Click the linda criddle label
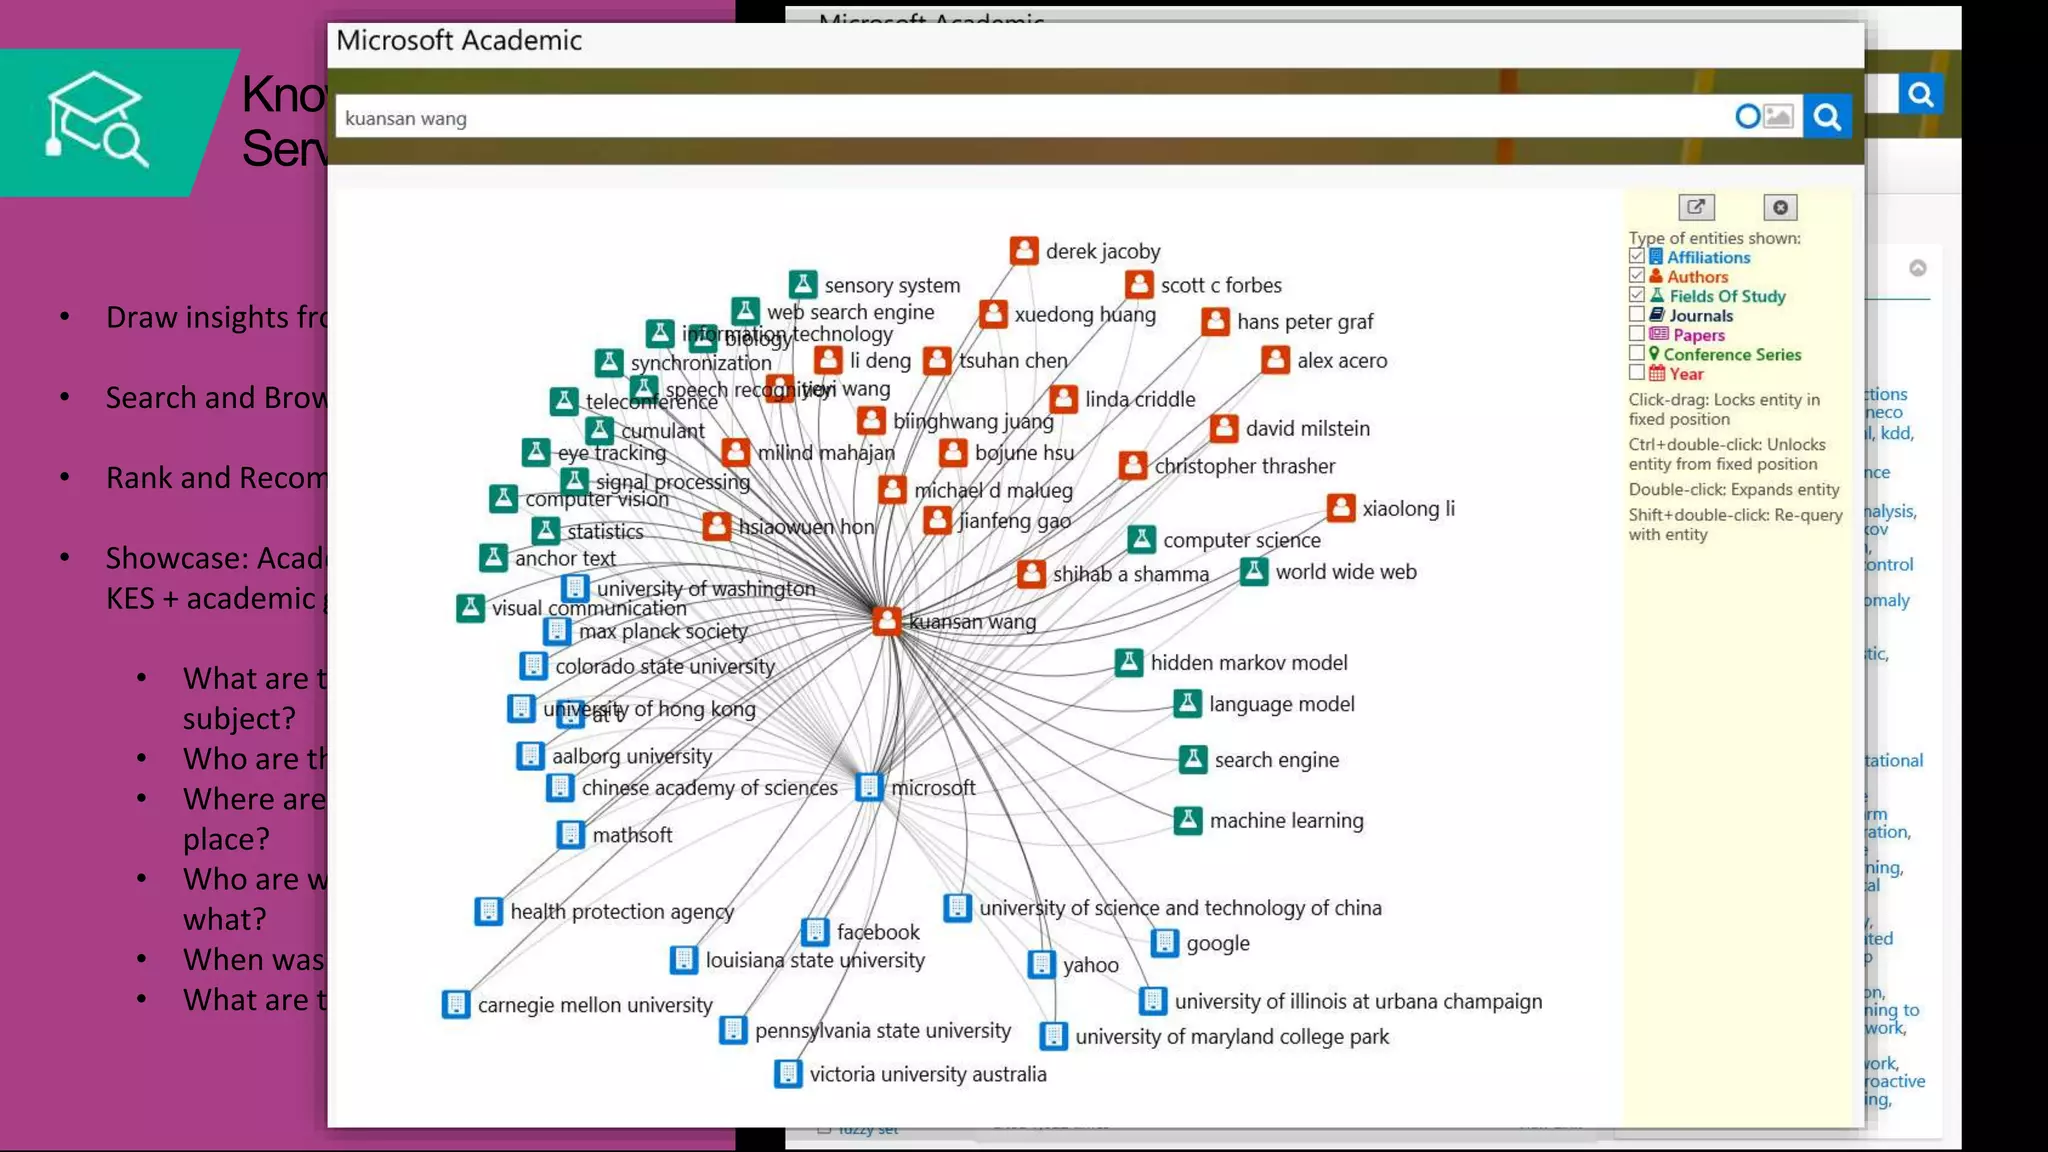The width and height of the screenshot is (2048, 1152). 1140,399
